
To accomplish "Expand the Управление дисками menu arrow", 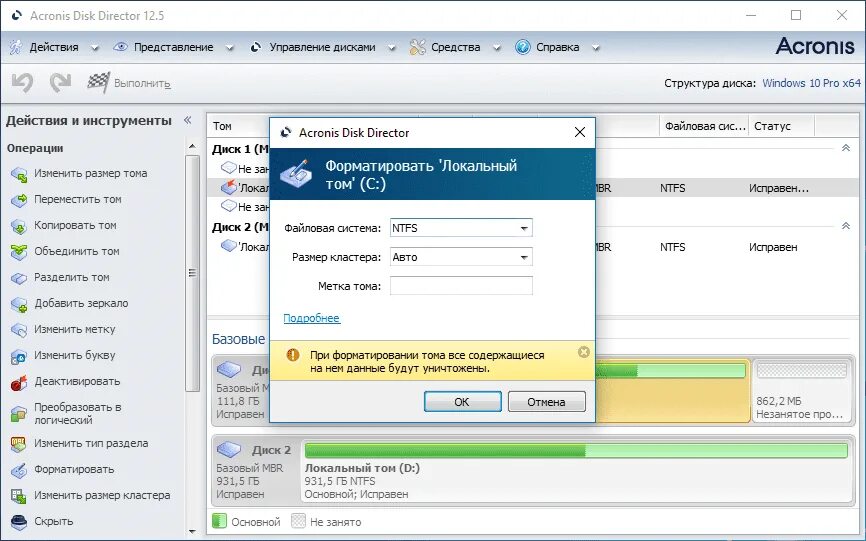I will 392,48.
